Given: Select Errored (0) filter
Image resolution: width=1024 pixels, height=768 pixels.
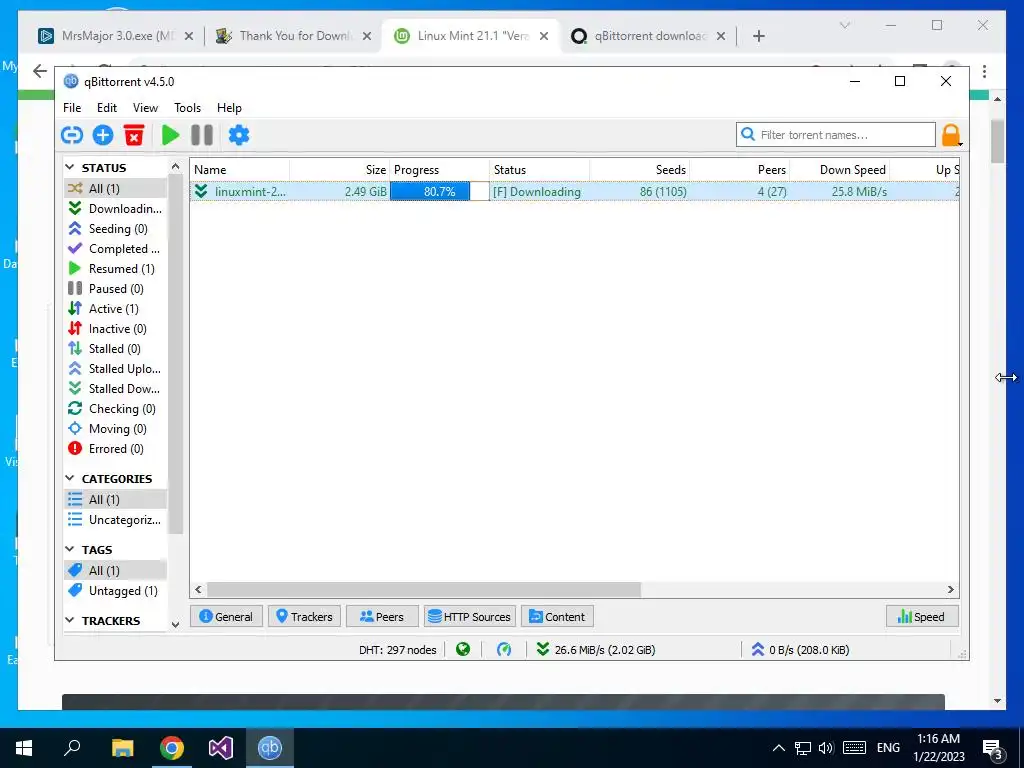Looking at the screenshot, I should [x=115, y=449].
